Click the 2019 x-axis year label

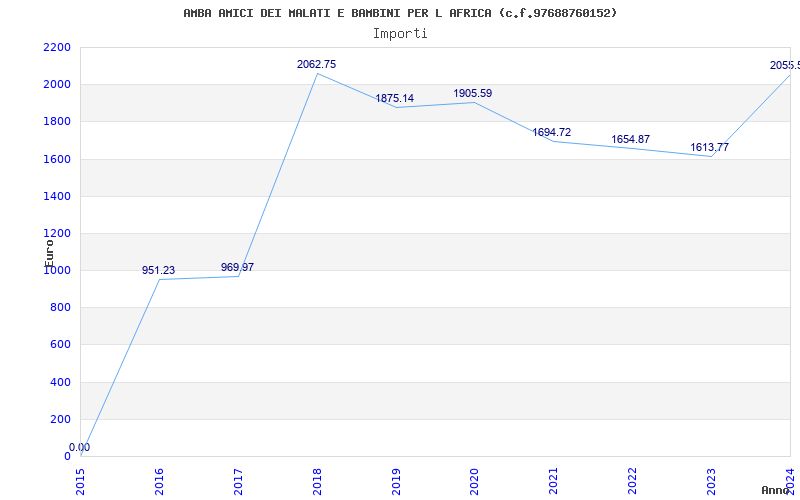(x=396, y=481)
